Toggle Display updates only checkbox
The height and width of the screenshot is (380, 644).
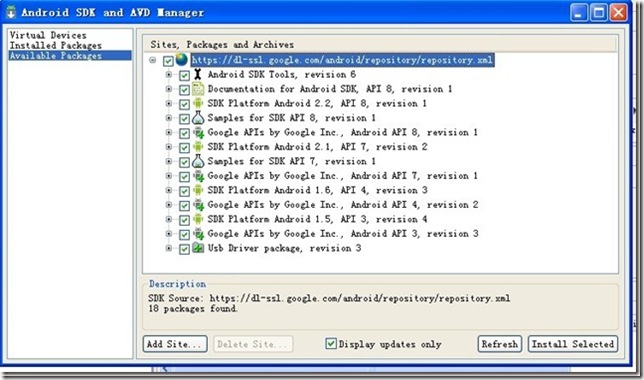pyautogui.click(x=331, y=343)
